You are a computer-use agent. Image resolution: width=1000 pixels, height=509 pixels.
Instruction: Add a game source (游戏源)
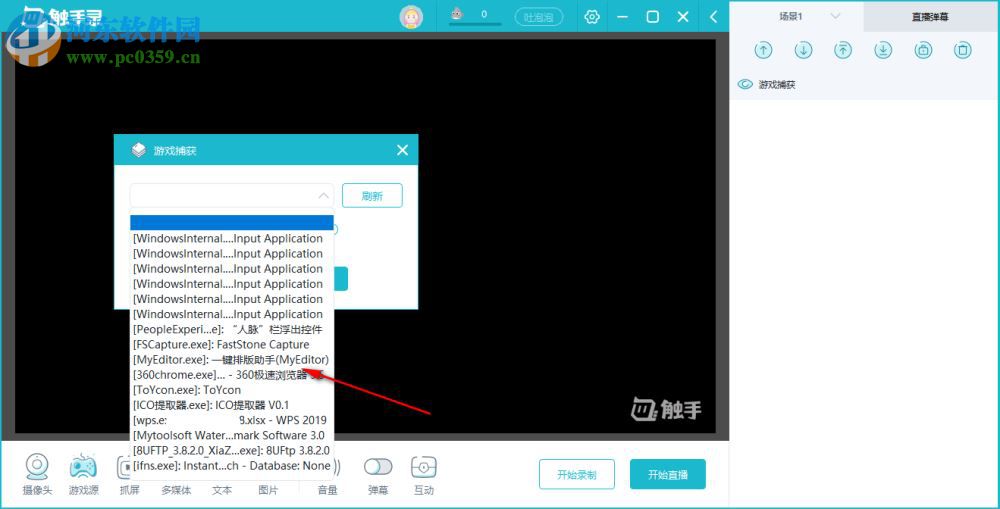(84, 475)
